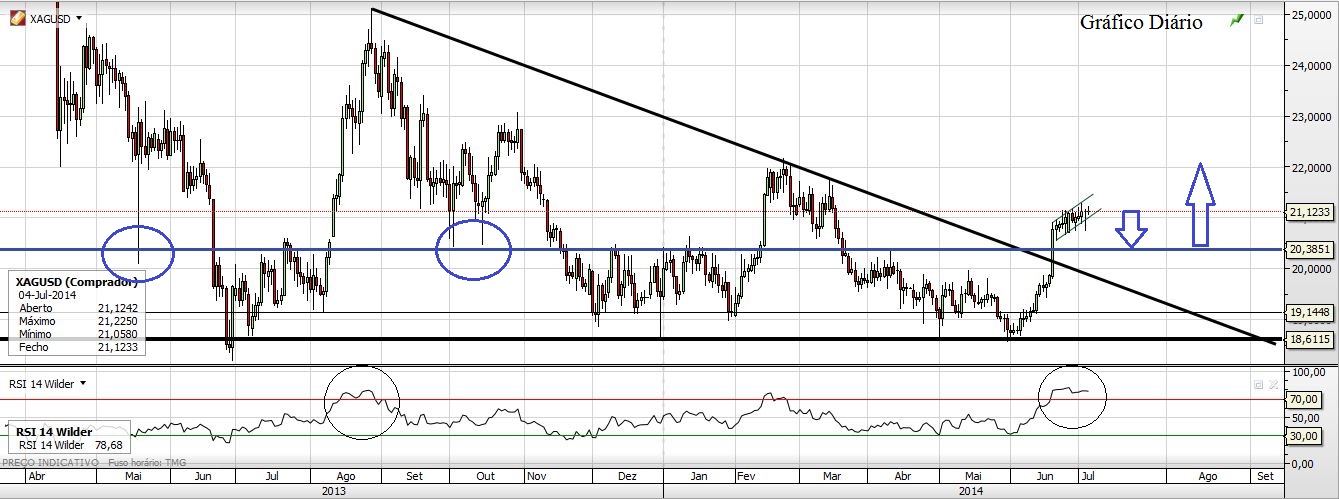
Task: Click the RSI 70,00 overbought level label
Action: (1302, 400)
